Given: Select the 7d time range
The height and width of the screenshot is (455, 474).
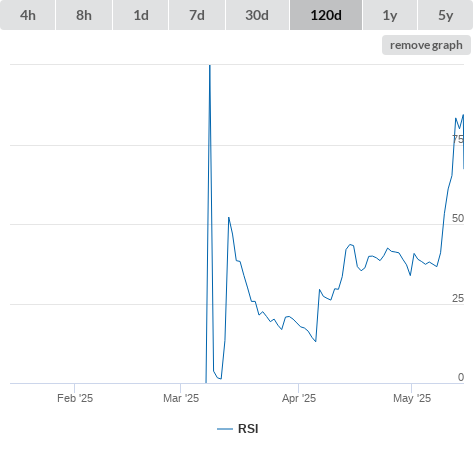Looking at the screenshot, I should pos(197,15).
